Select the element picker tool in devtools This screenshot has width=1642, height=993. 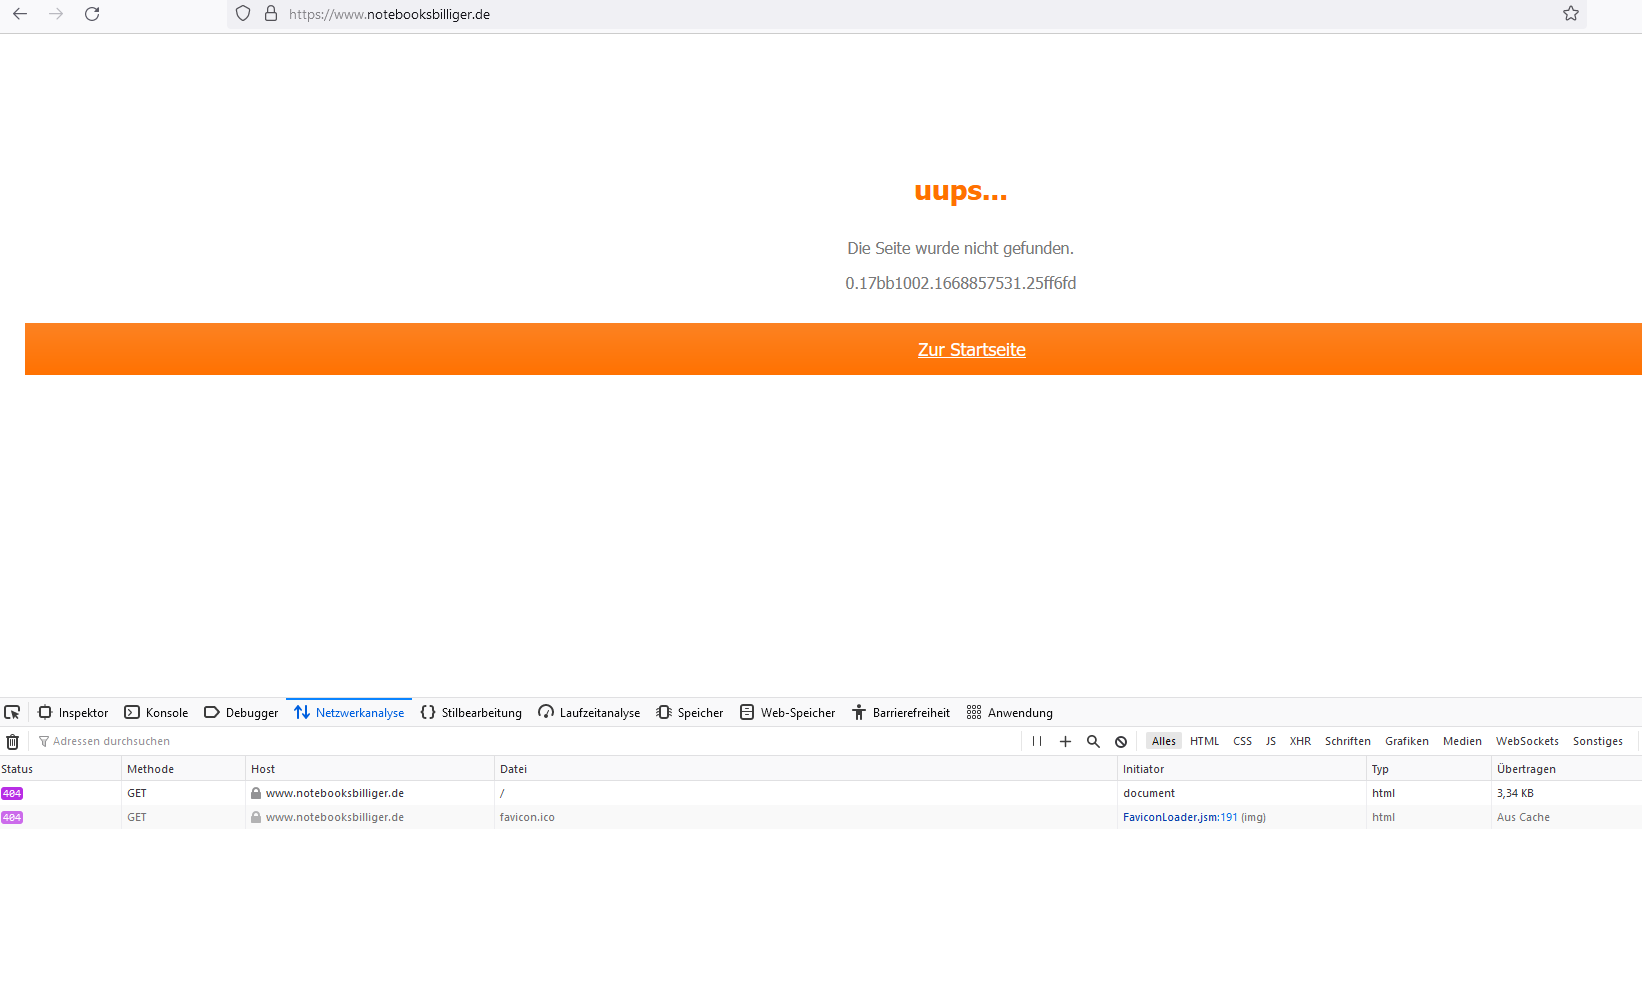tap(13, 711)
